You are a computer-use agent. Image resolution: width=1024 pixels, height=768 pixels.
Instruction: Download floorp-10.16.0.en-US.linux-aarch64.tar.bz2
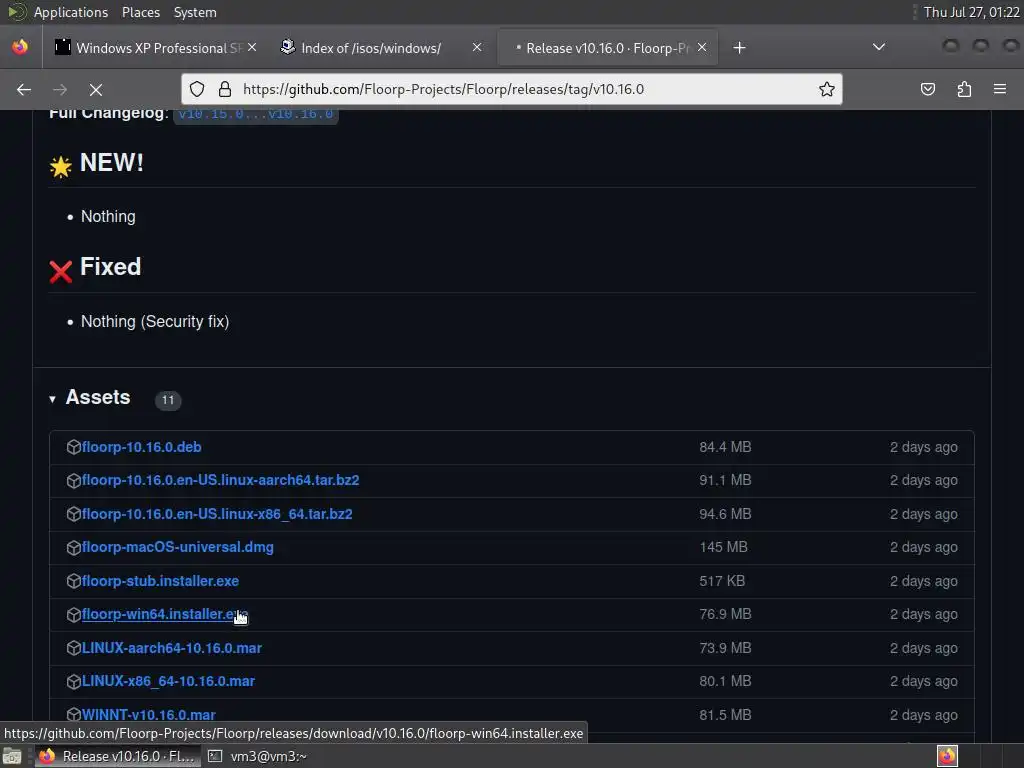(221, 480)
